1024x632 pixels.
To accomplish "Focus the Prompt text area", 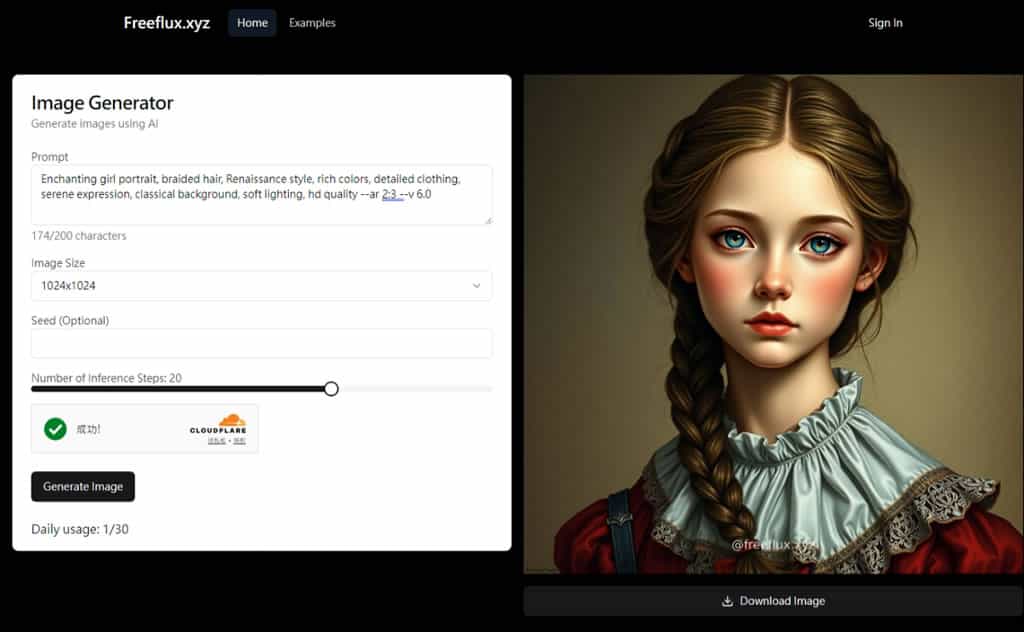I will click(261, 195).
